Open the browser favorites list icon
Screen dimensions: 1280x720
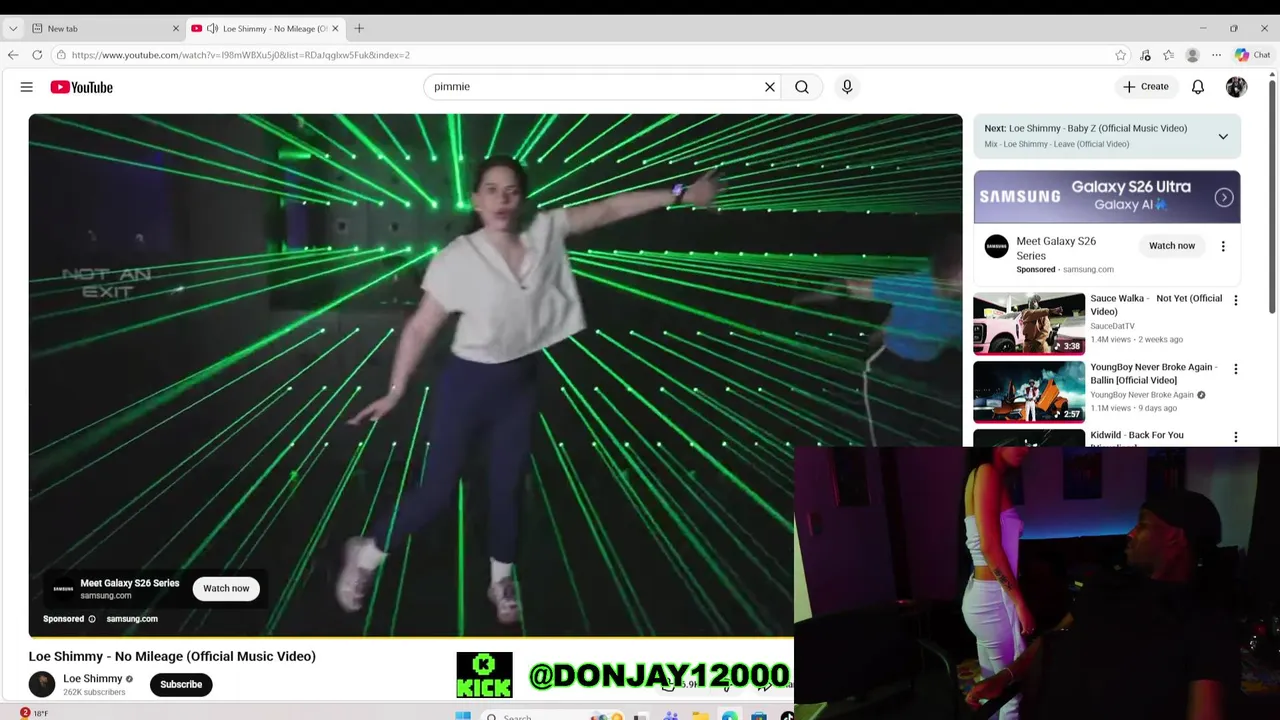1168,55
